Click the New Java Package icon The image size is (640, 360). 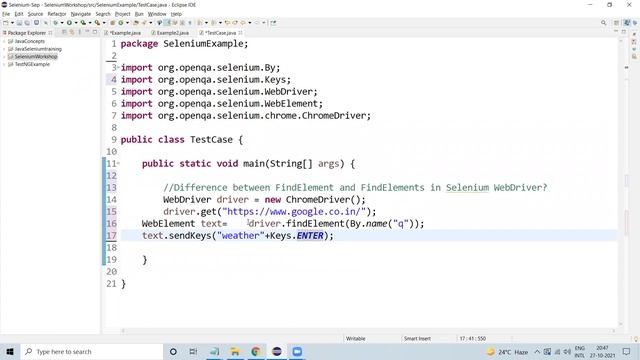[112, 23]
